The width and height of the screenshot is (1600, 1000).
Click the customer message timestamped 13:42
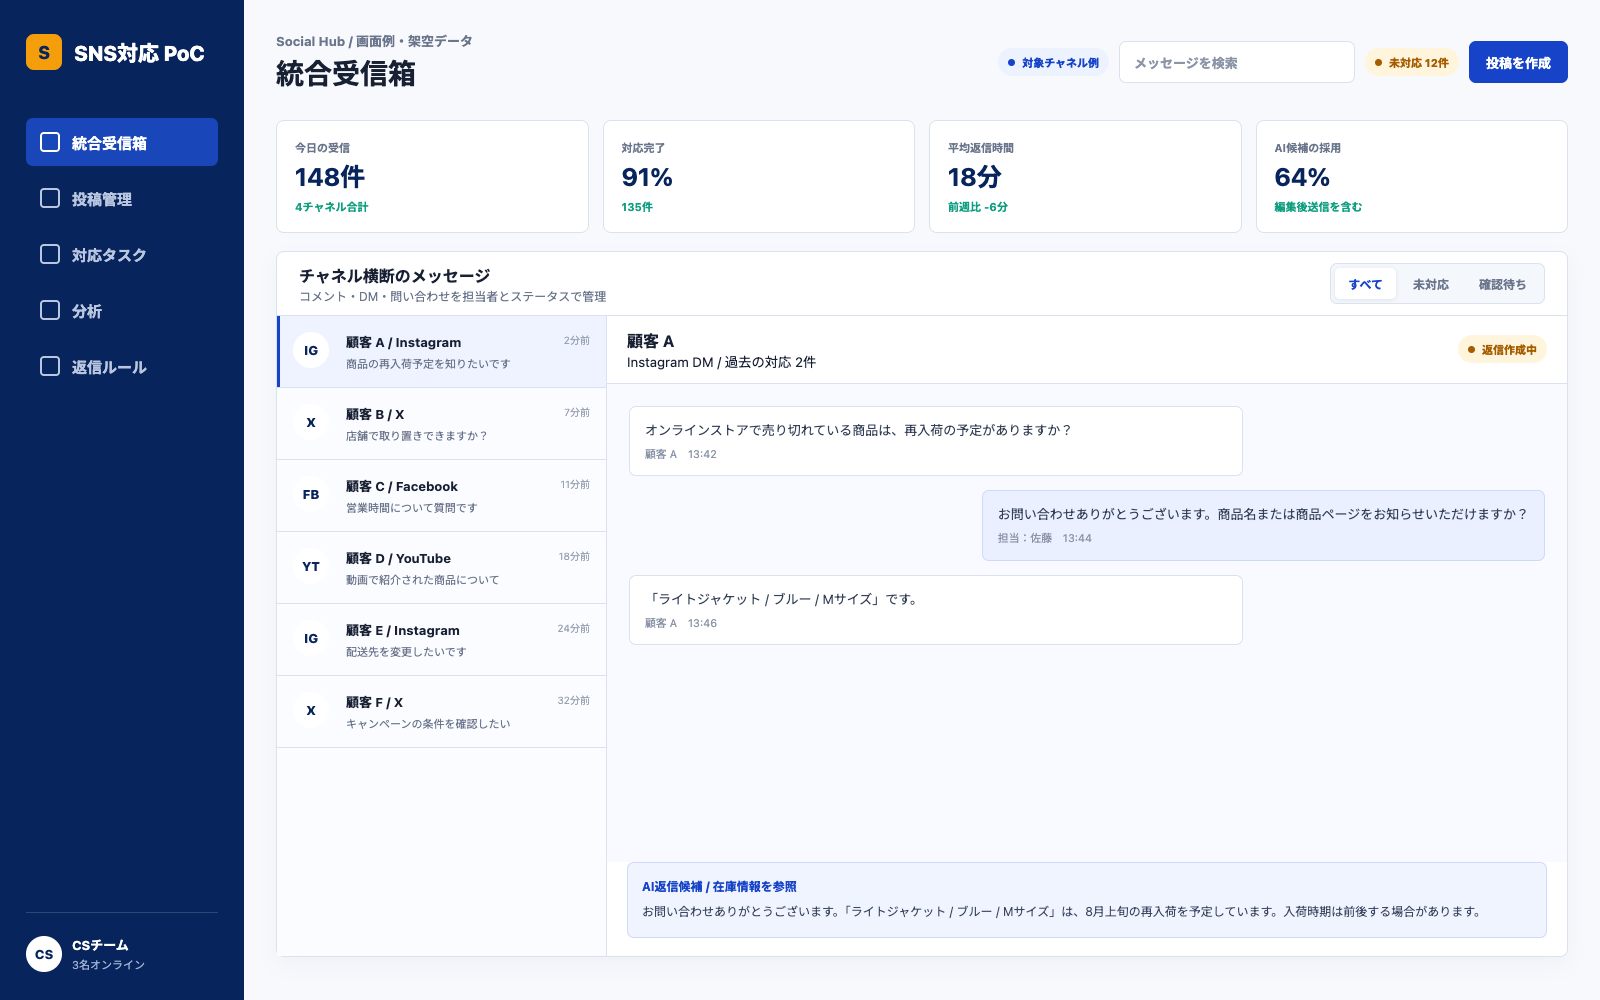936,441
